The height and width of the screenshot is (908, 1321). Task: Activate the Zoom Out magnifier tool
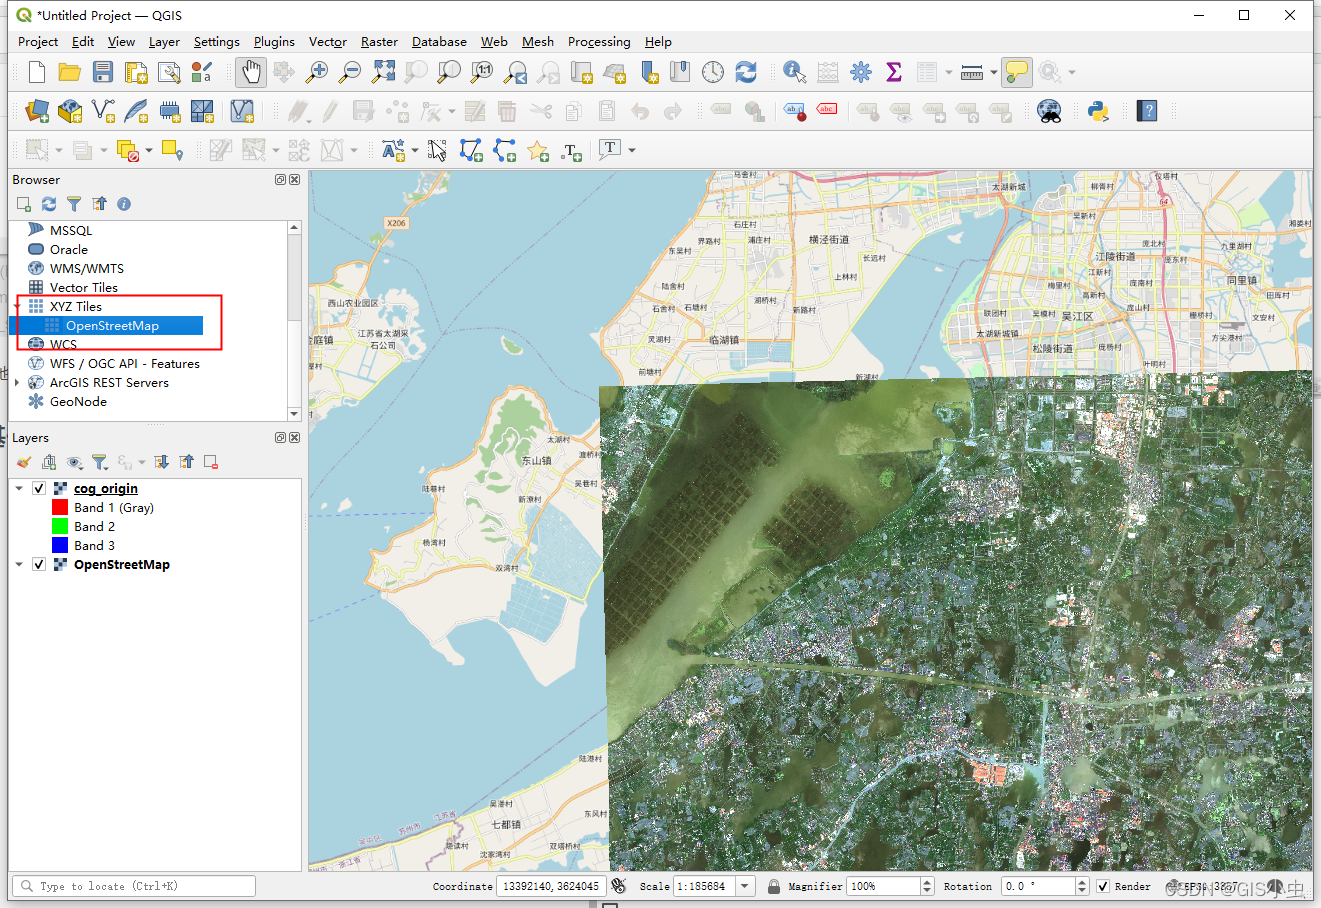pyautogui.click(x=350, y=72)
